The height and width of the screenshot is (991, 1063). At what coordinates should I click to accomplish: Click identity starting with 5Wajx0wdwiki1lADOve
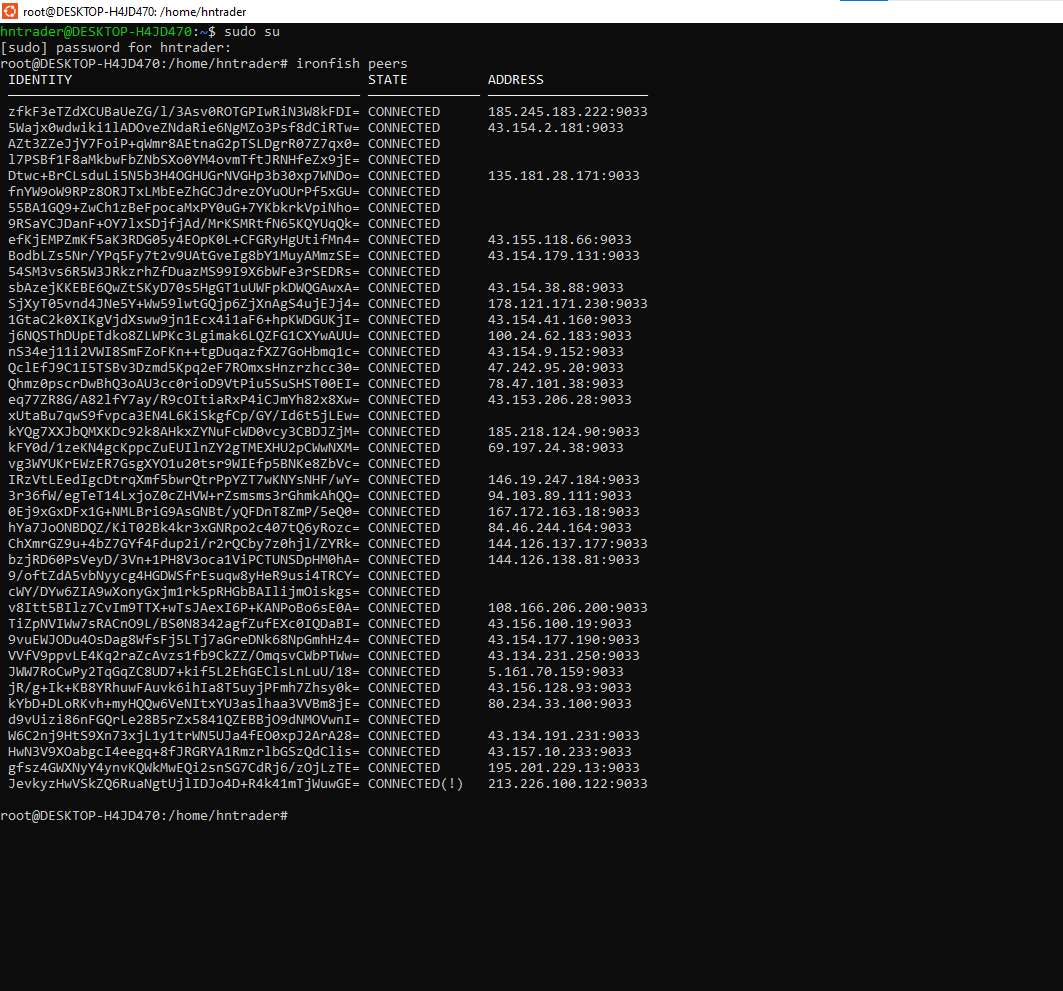point(184,128)
